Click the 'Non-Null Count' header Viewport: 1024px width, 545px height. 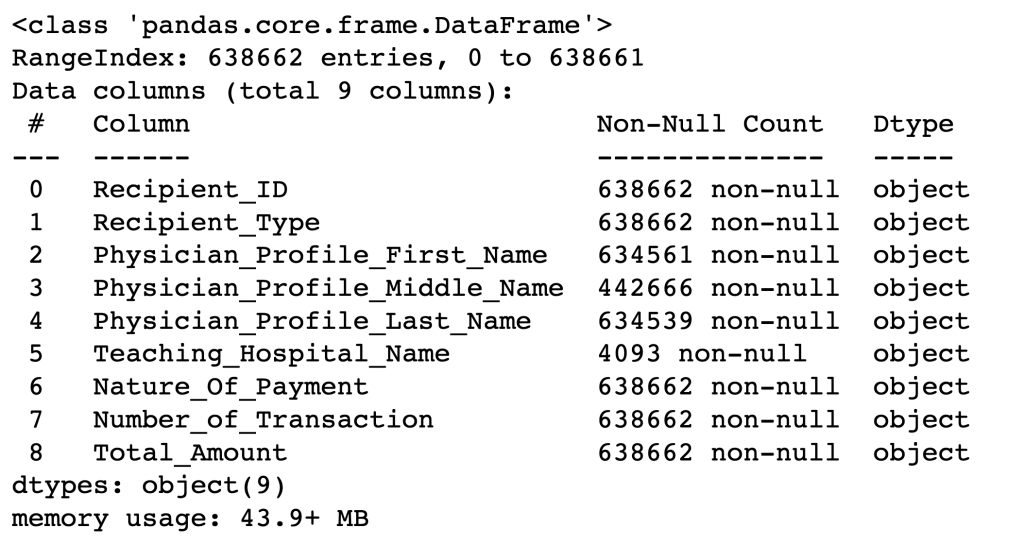tap(710, 124)
